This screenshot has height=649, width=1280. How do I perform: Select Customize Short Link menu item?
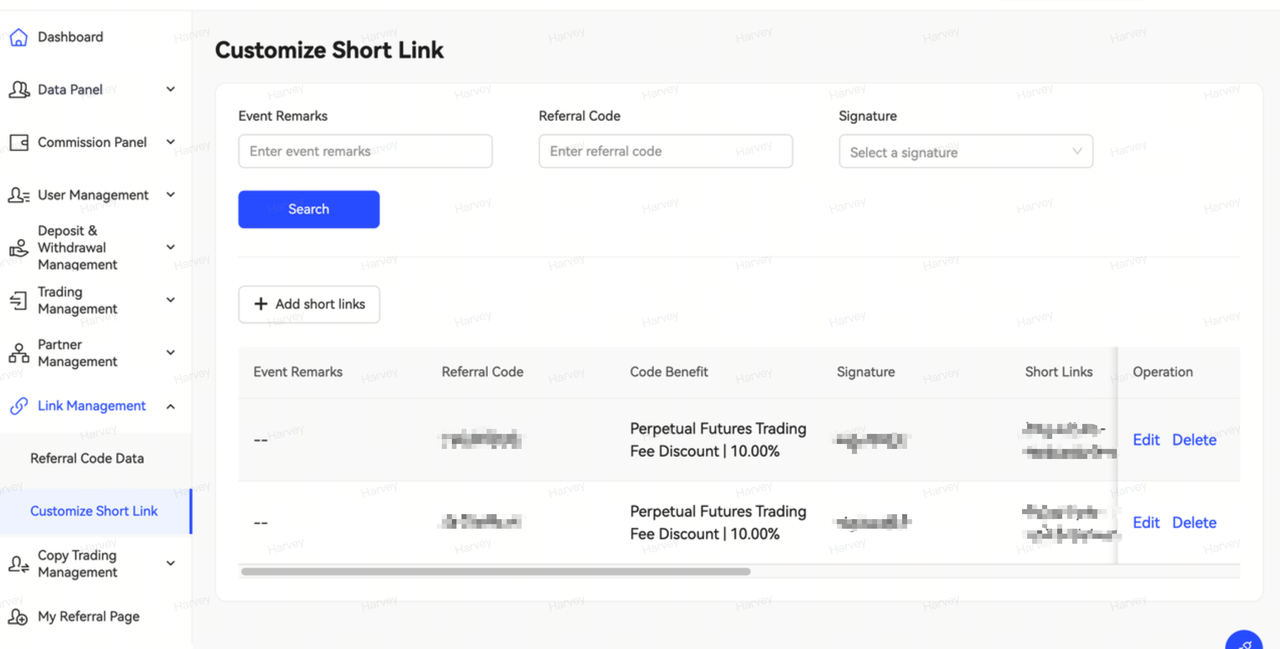94,511
